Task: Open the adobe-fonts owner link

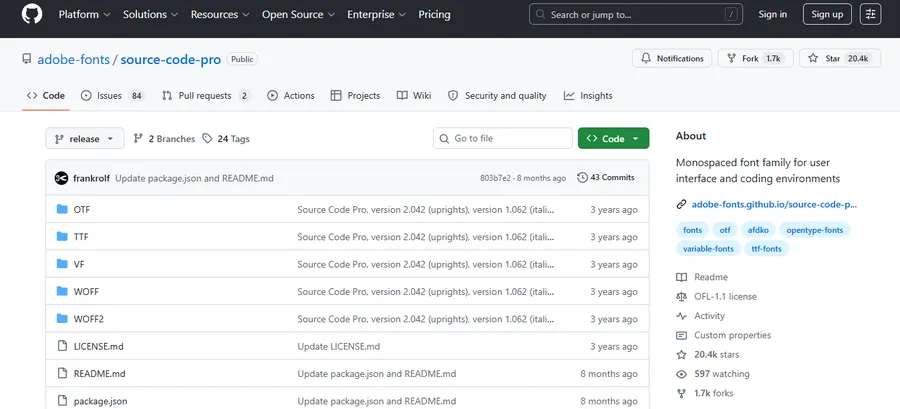Action: coord(73,59)
